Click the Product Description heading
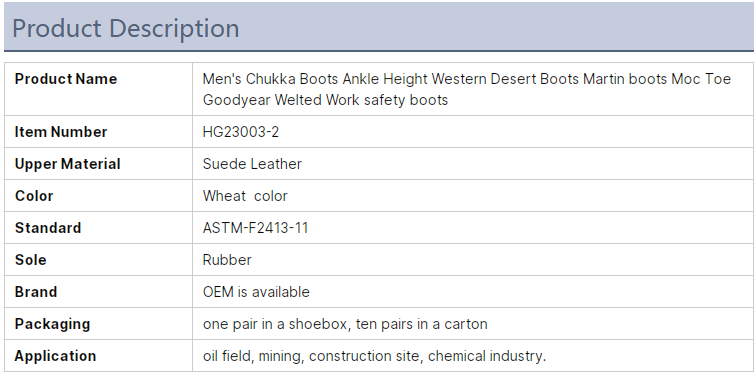Viewport: 756px width, 375px height. point(125,28)
